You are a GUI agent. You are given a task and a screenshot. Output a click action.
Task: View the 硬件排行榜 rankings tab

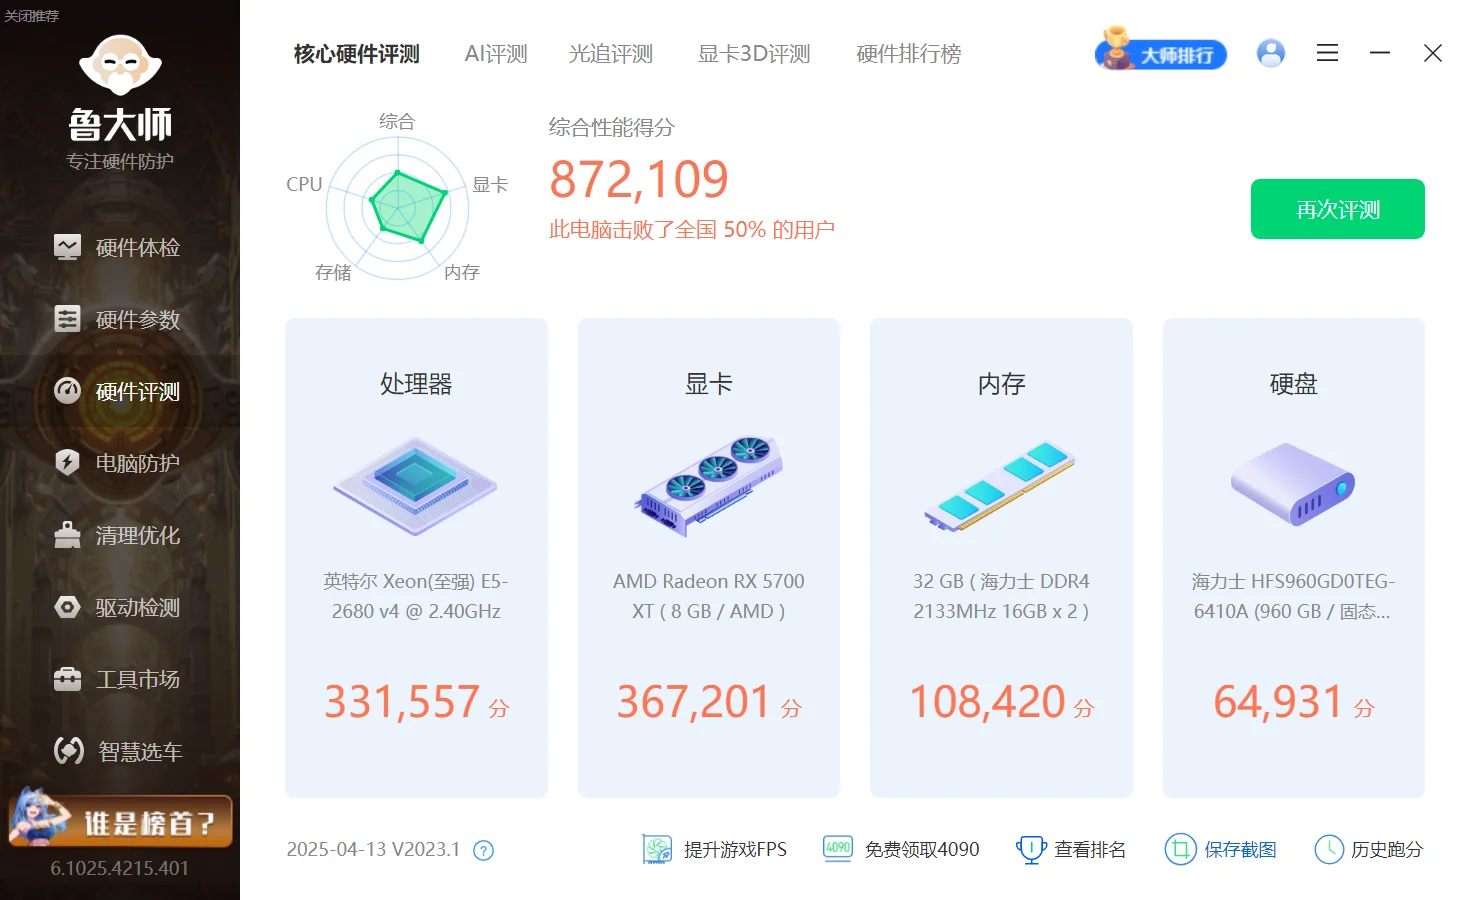click(x=907, y=54)
